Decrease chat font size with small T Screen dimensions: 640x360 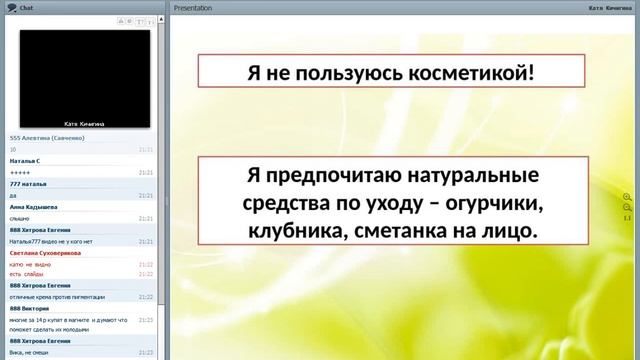coord(150,22)
